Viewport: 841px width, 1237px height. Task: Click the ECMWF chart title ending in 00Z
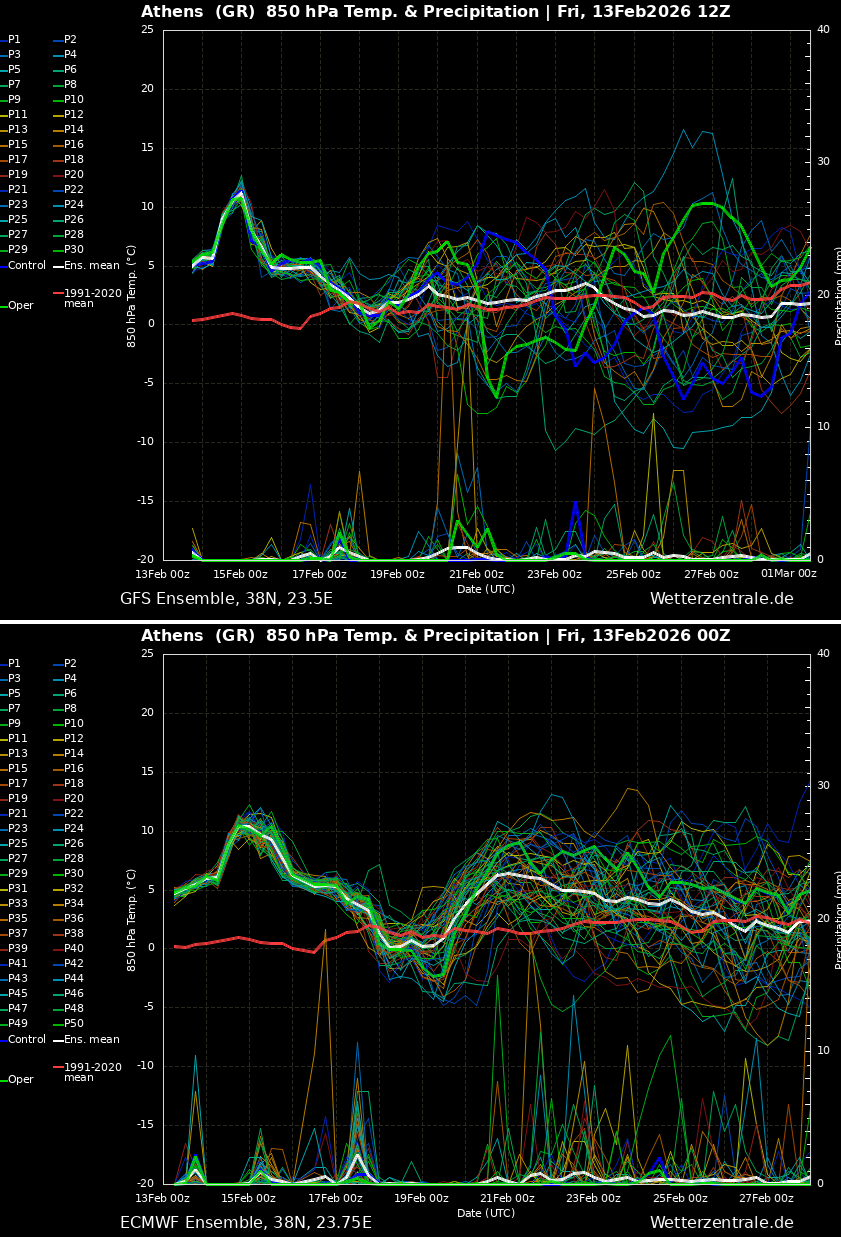[435, 636]
